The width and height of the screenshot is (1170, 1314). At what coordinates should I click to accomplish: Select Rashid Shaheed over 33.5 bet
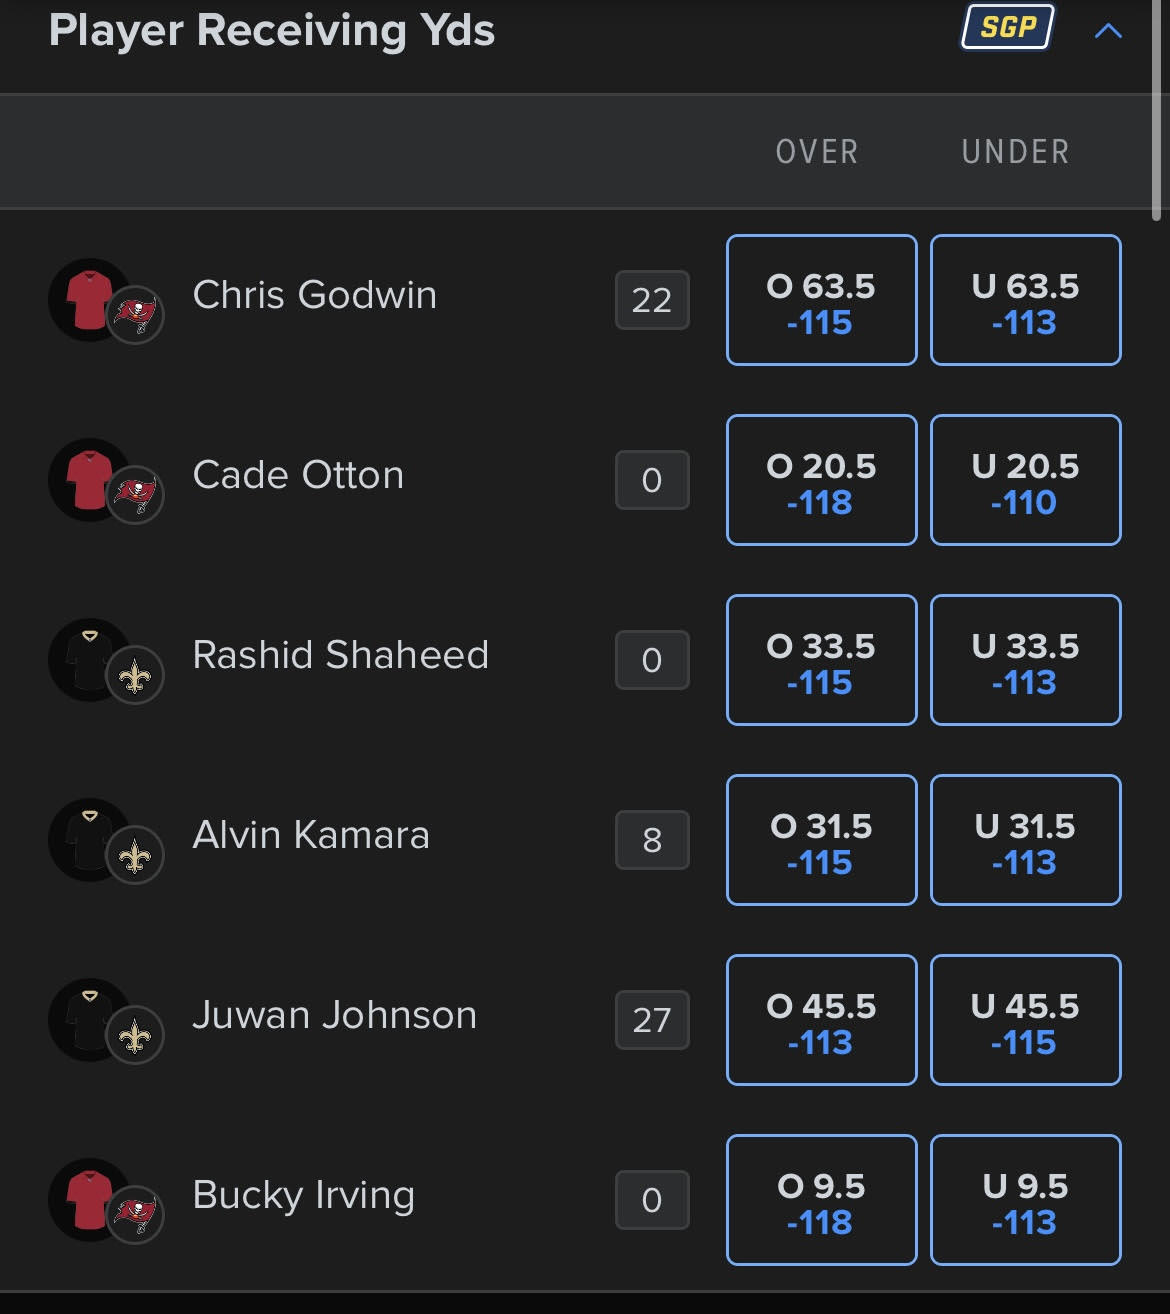click(x=822, y=660)
